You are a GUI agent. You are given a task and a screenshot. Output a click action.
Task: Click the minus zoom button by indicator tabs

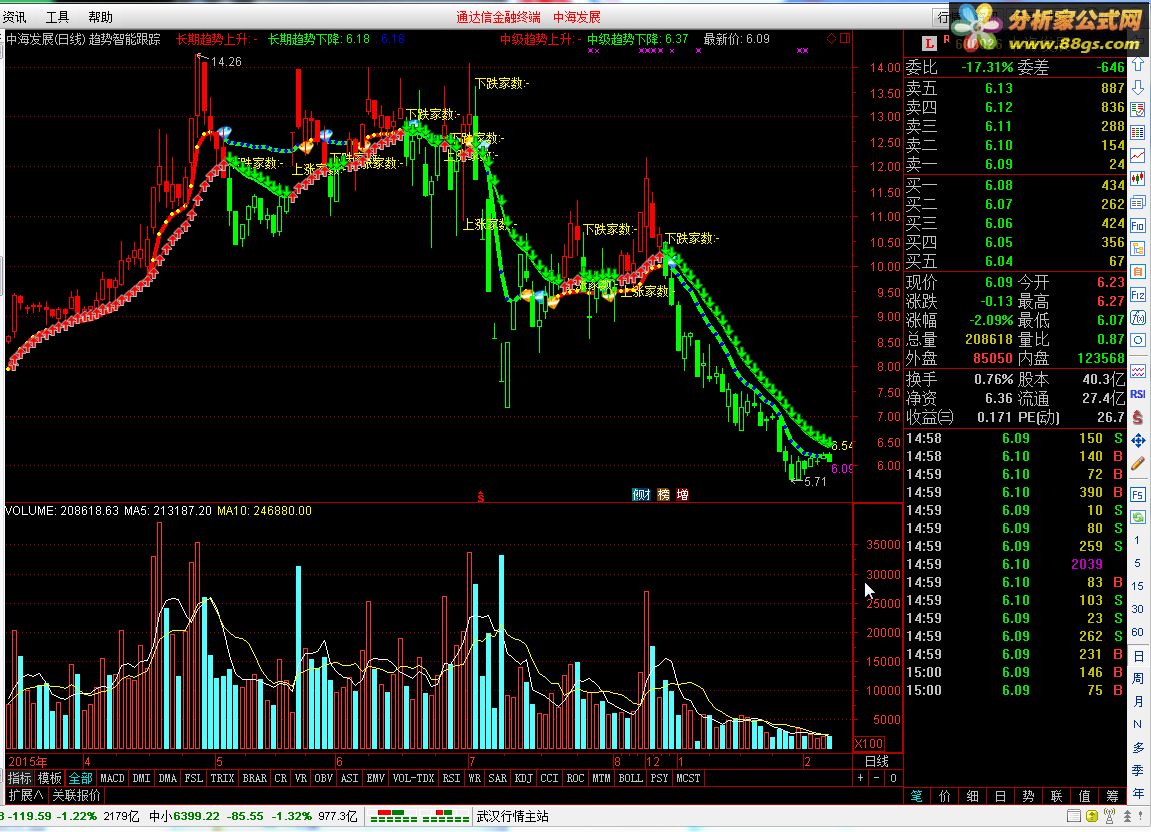point(876,778)
